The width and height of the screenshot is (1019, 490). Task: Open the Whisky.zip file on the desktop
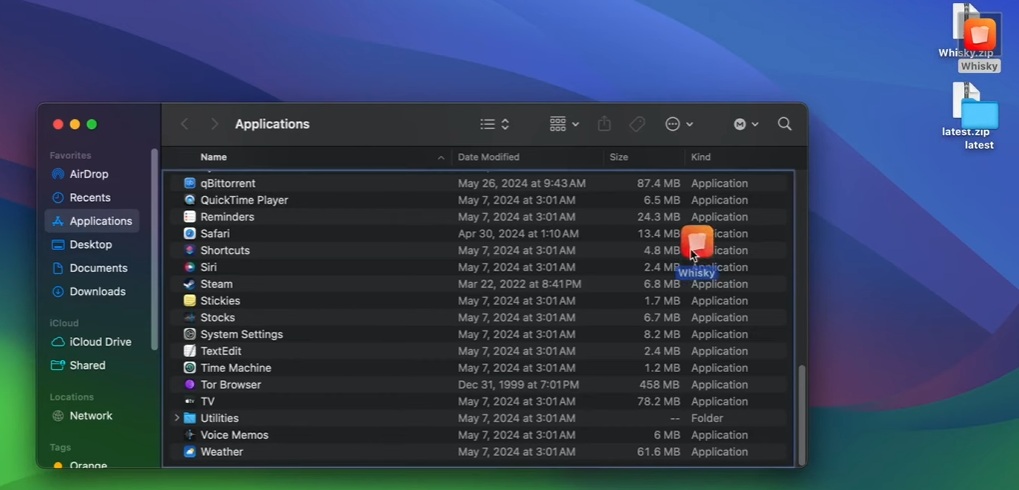pyautogui.click(x=966, y=30)
